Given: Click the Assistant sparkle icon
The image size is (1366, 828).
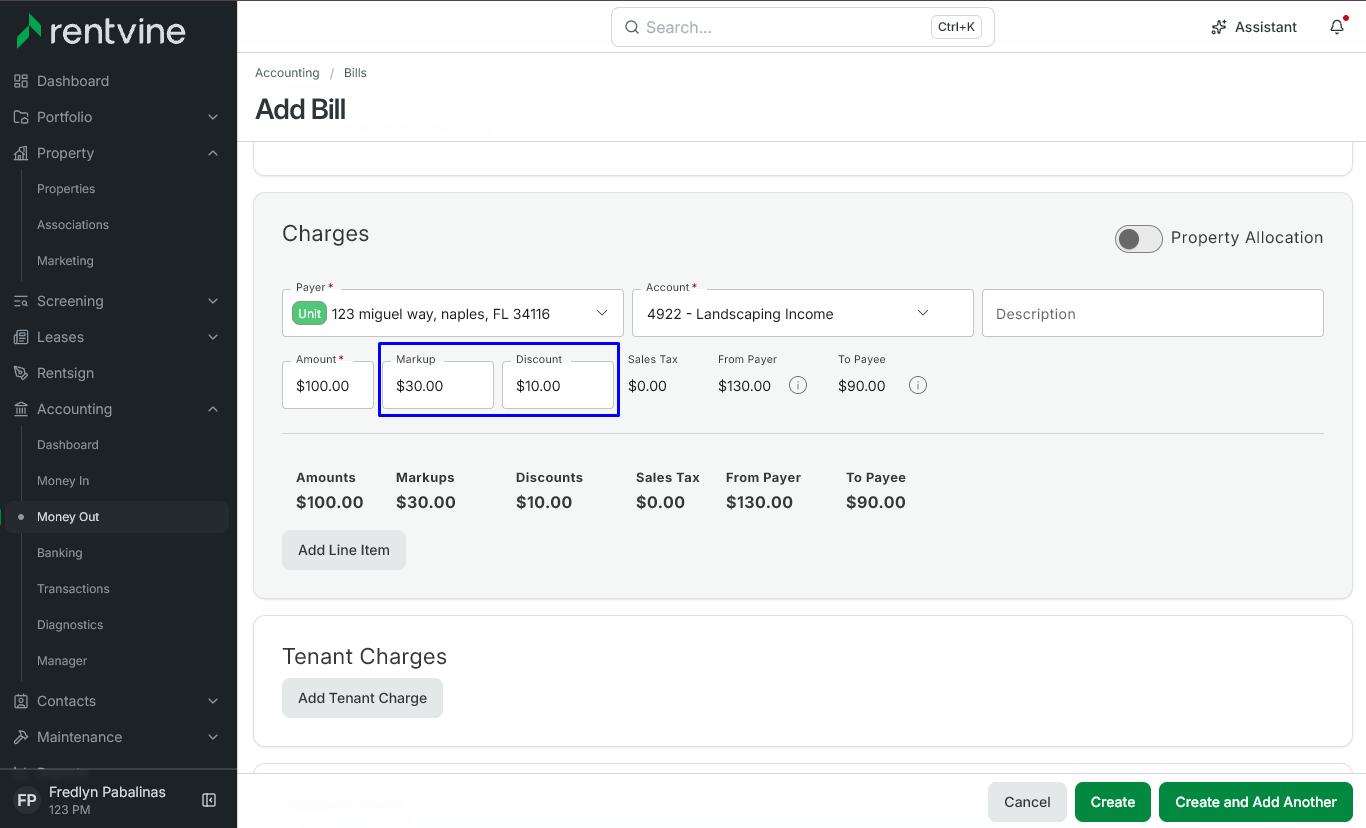Looking at the screenshot, I should [x=1219, y=27].
